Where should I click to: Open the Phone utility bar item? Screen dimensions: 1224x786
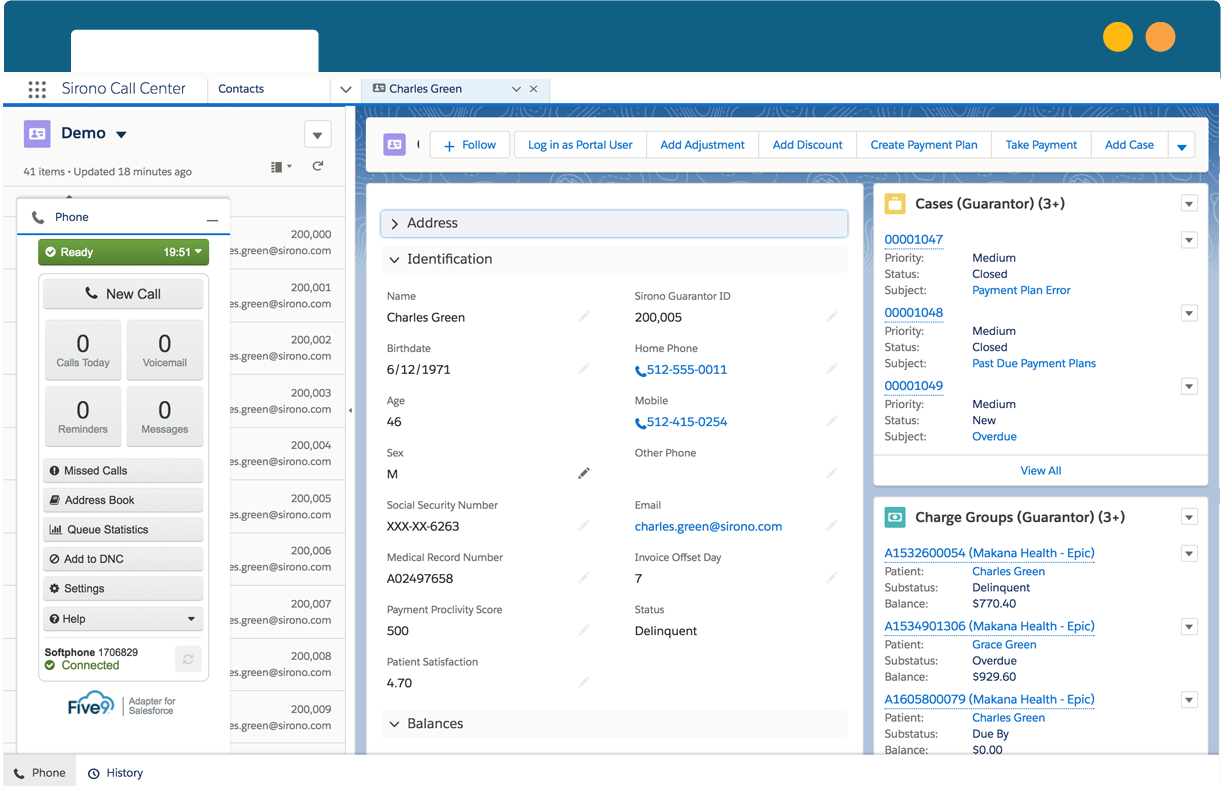(x=40, y=773)
